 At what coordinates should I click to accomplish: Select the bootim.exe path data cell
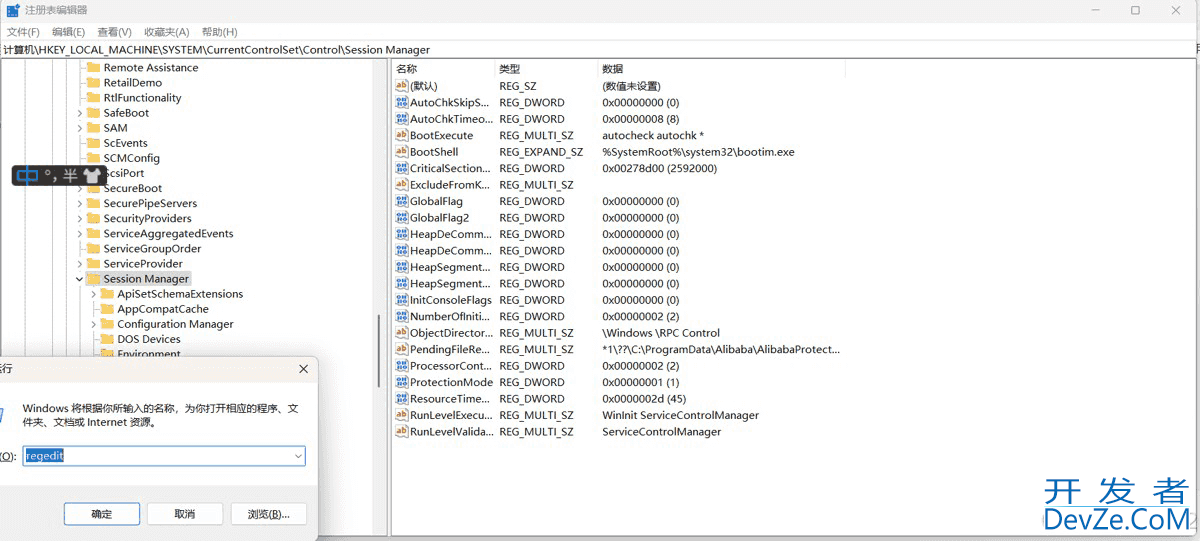point(698,152)
